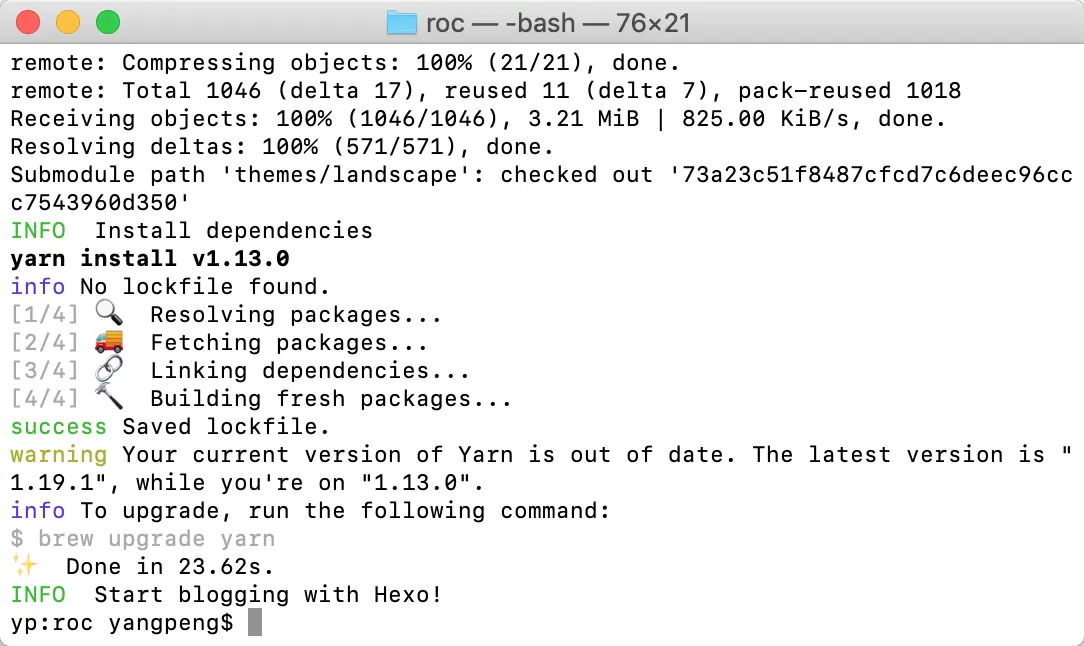This screenshot has width=1084, height=646.
Task: Click the bold 'yarn install v1.13.0' line
Action: coord(150,259)
